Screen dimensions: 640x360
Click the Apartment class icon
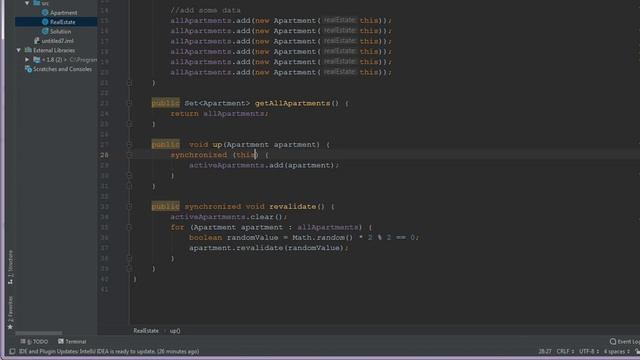tap(45, 13)
